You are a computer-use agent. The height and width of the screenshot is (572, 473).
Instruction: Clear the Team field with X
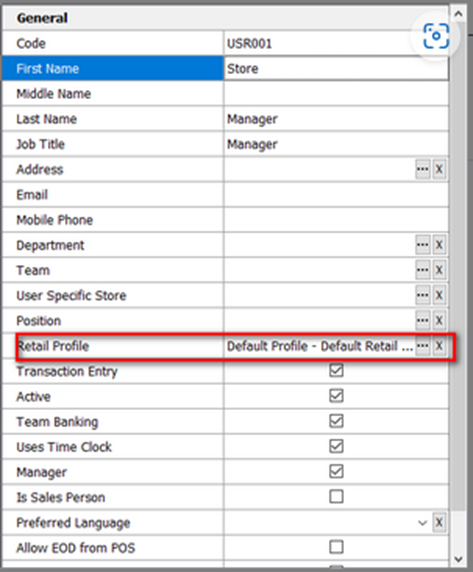[439, 270]
